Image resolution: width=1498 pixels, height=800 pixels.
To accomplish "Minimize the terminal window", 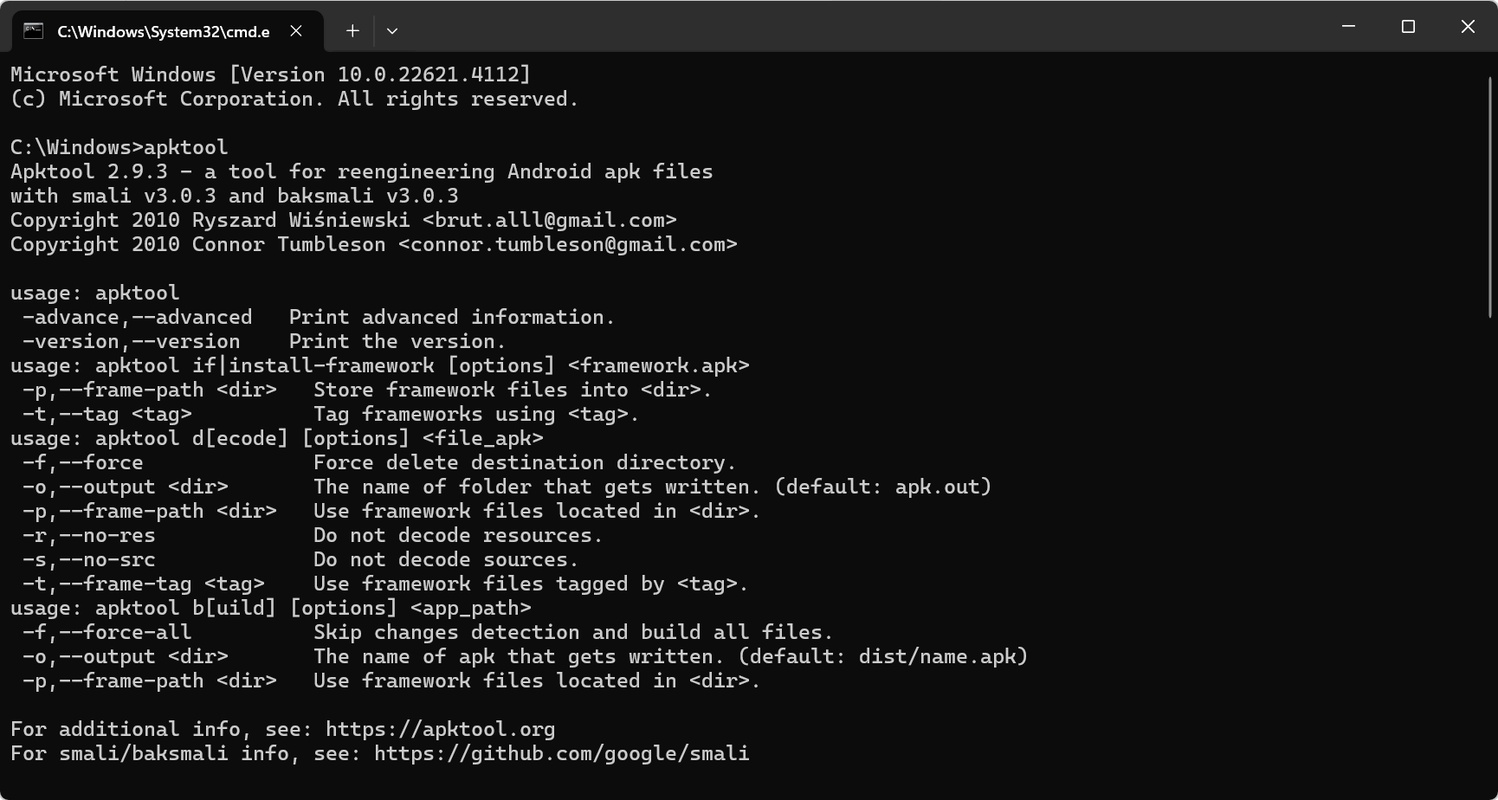I will tap(1349, 27).
